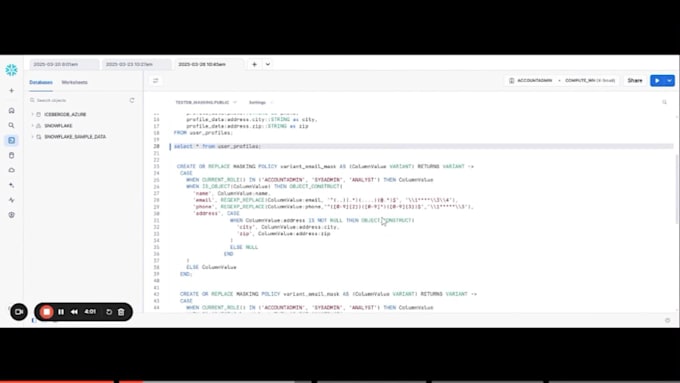
Task: Select the 2025-03-28 10:40am worksheet tab
Action: coord(209,64)
